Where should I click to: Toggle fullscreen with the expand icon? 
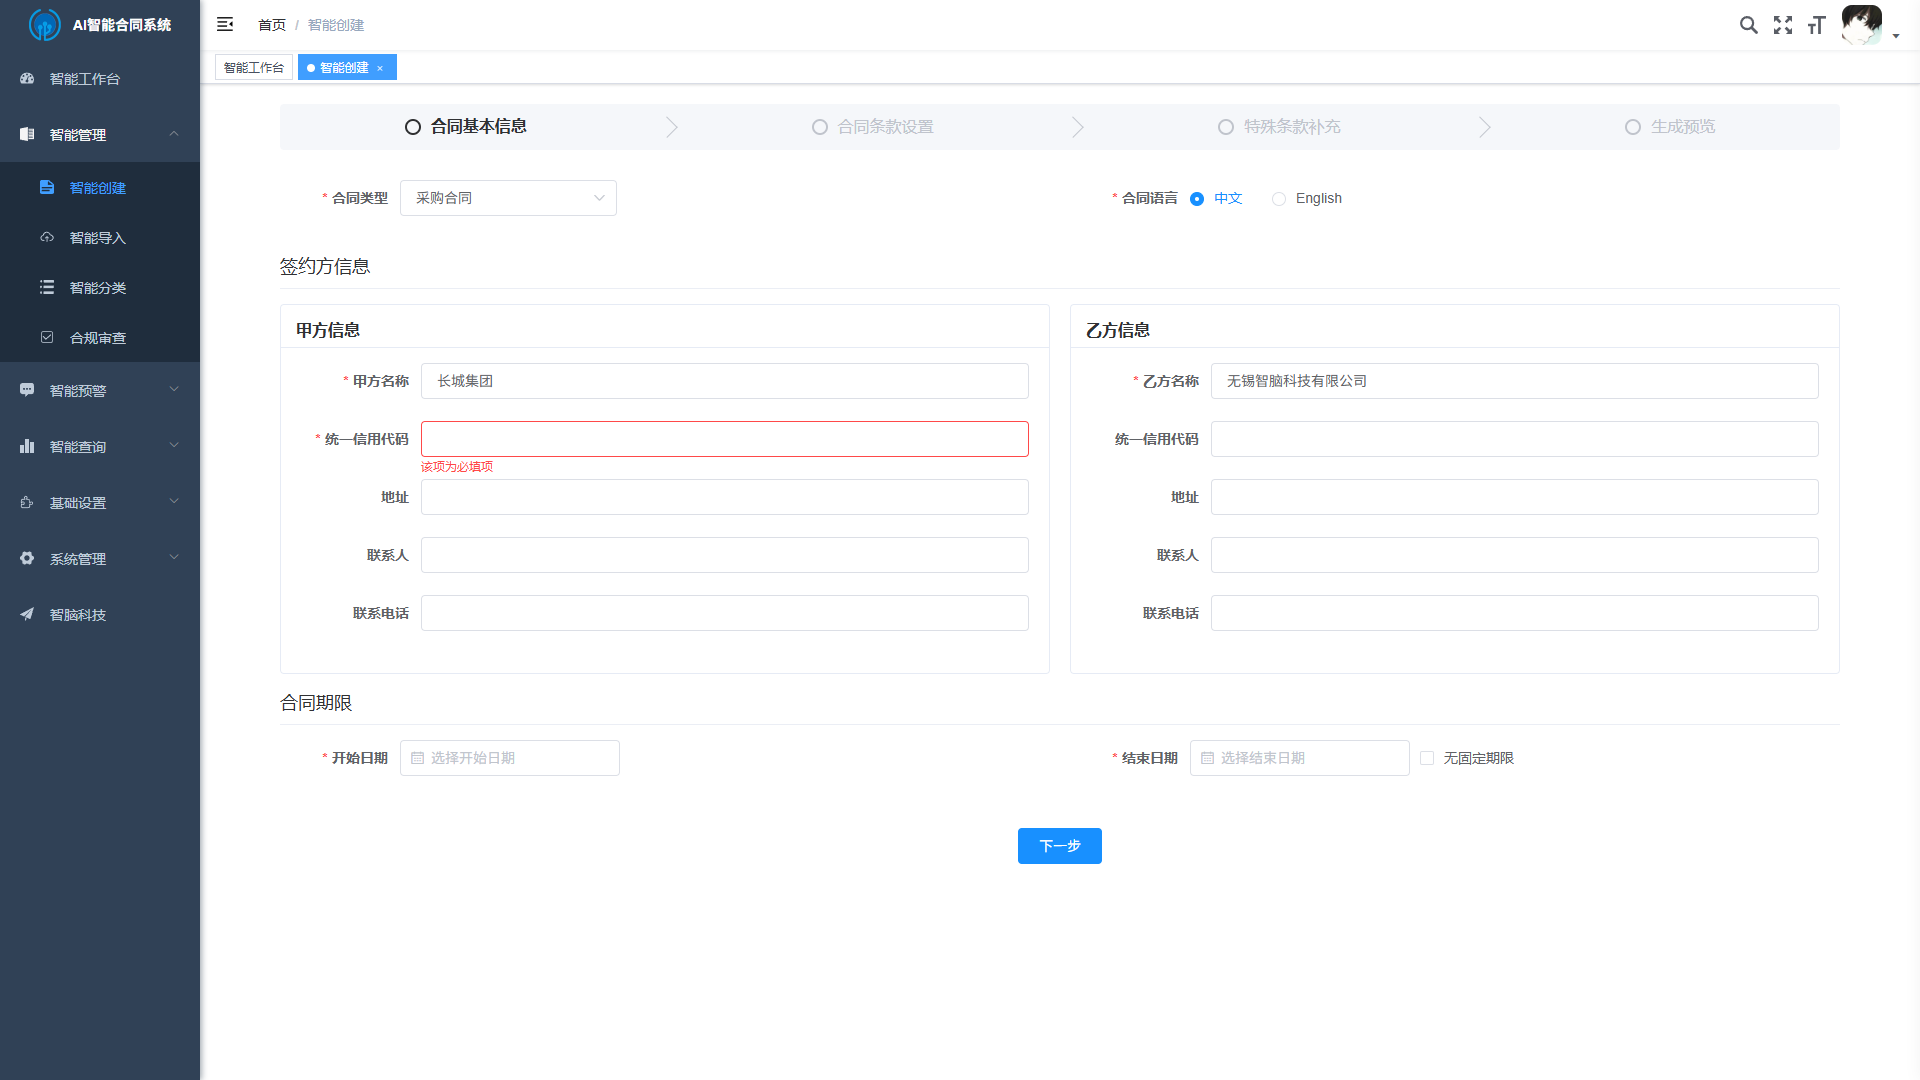pos(1783,25)
